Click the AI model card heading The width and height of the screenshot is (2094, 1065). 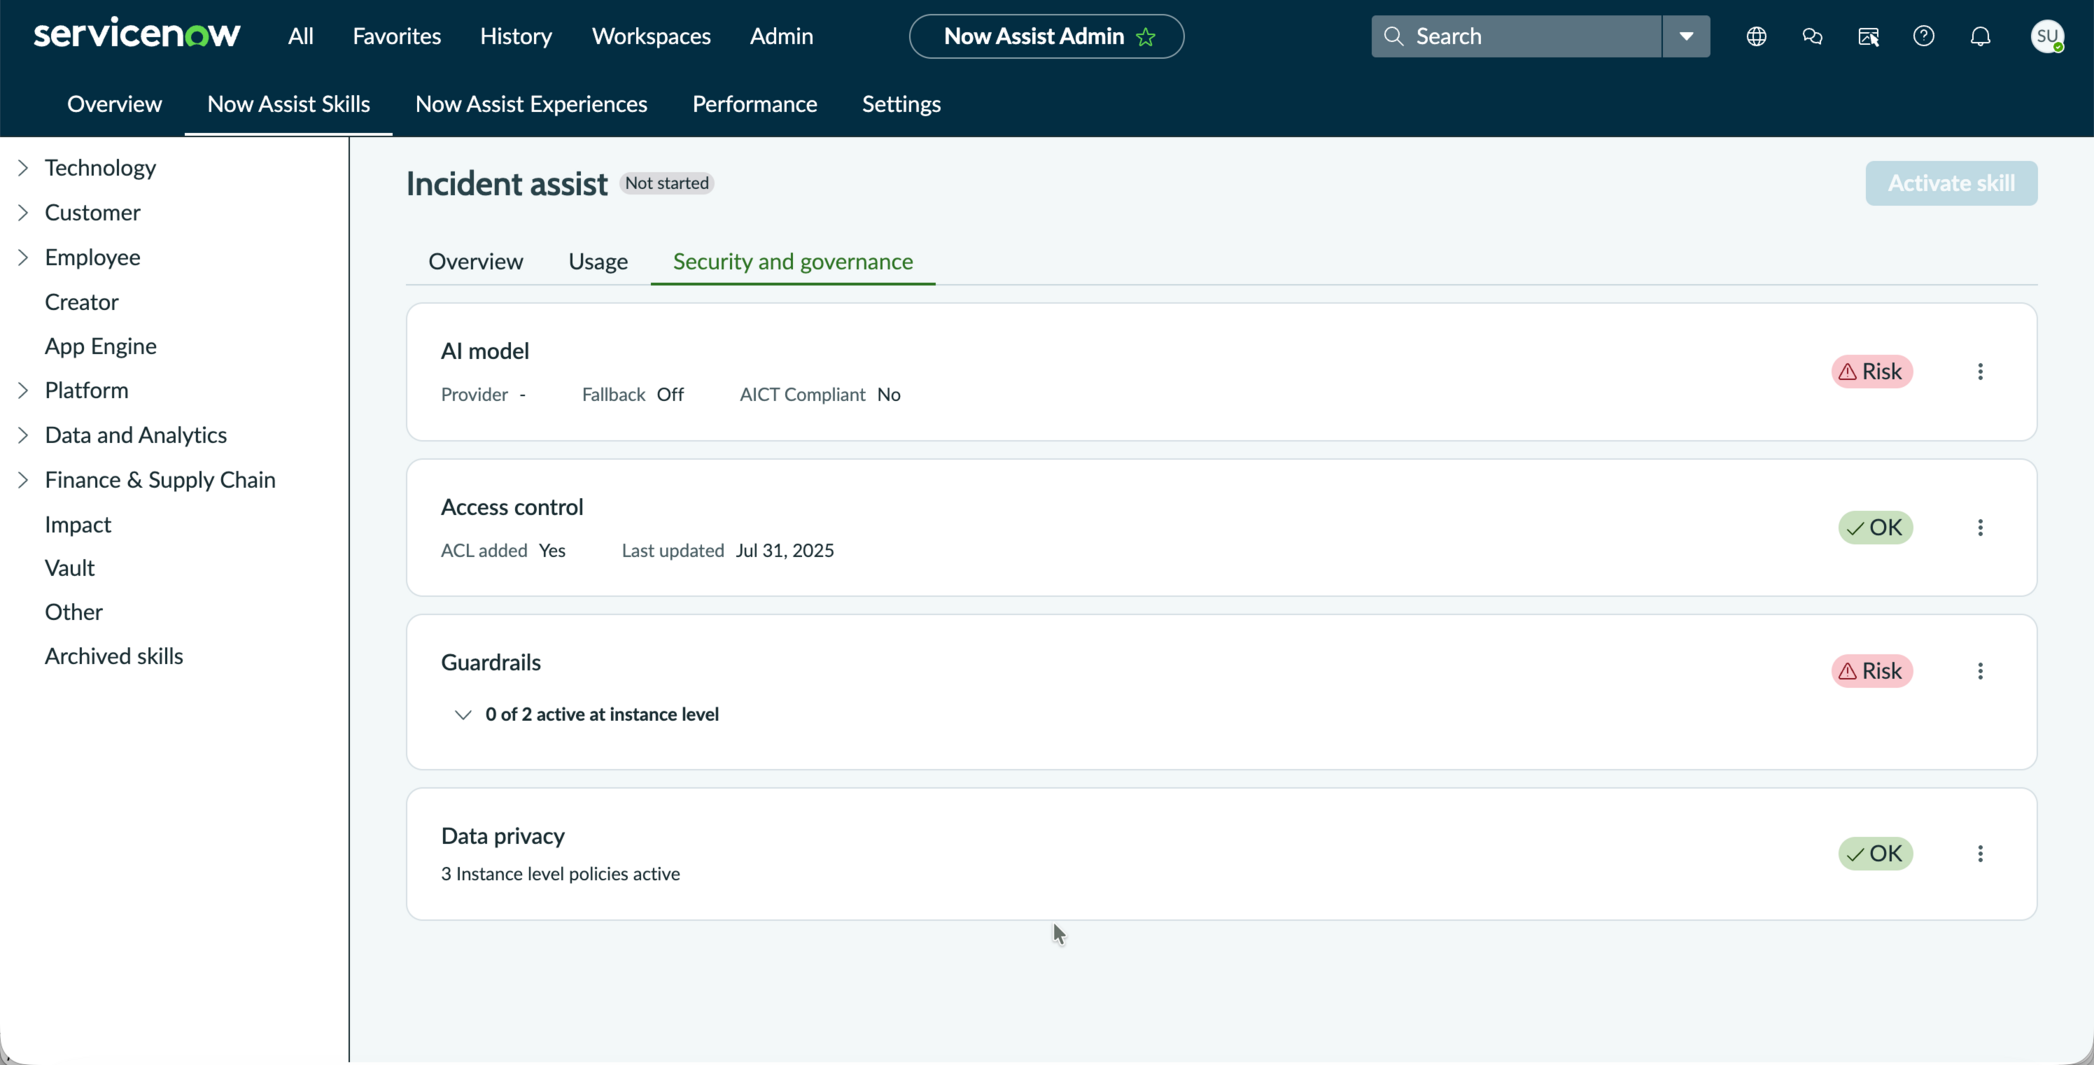point(484,351)
